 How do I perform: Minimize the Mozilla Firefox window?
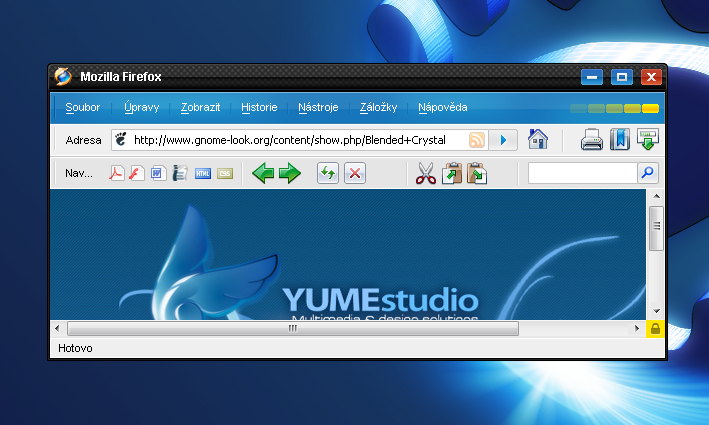(x=592, y=77)
